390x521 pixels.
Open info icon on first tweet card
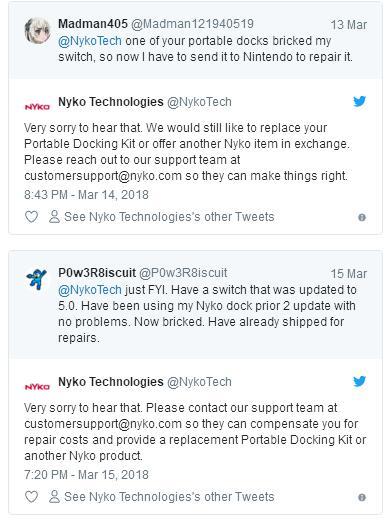point(362,217)
